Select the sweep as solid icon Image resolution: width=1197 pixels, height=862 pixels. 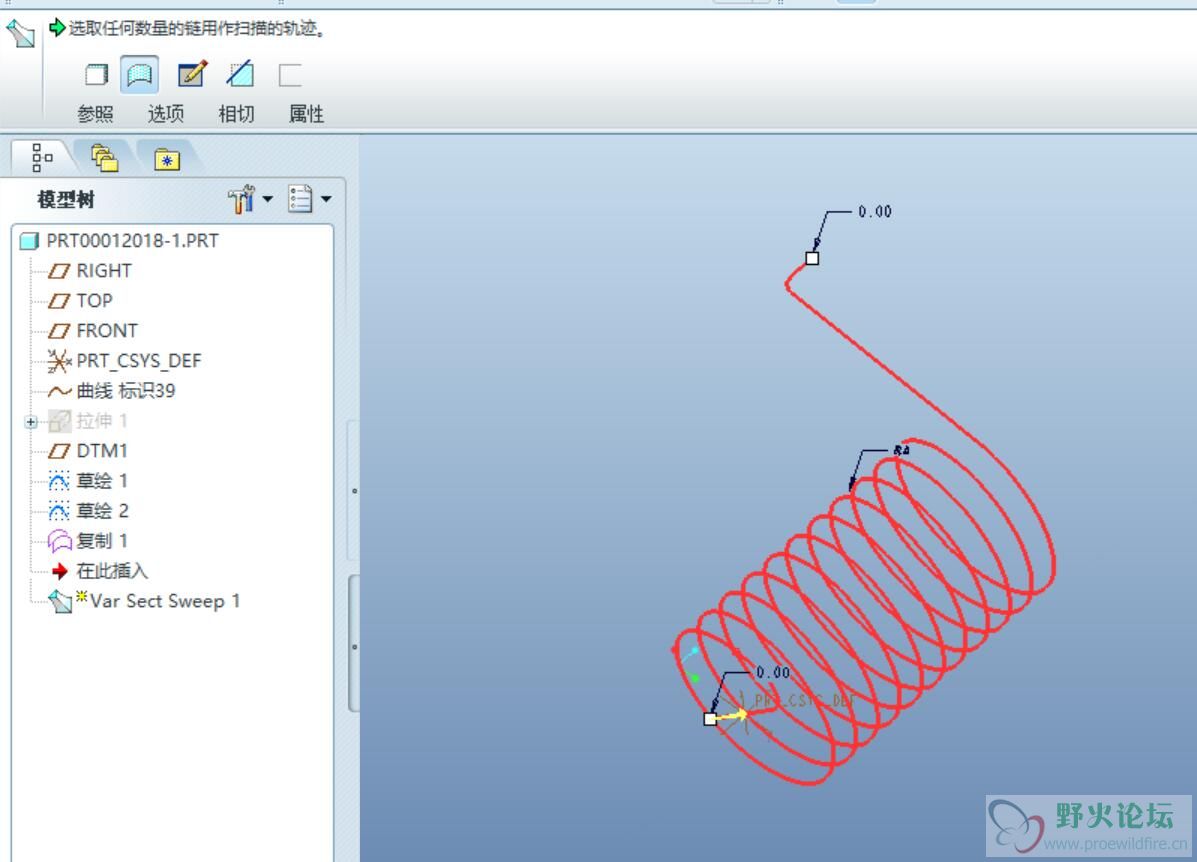96,75
